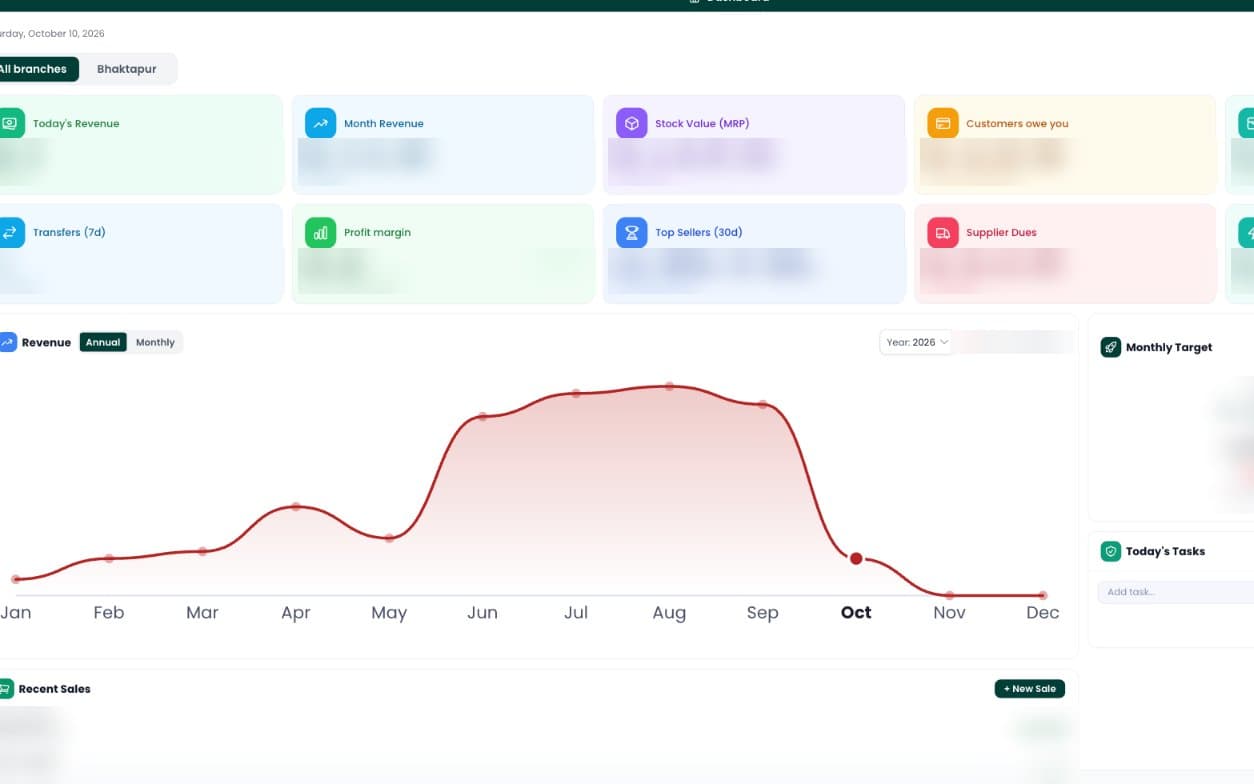
Task: Click the Dec axis label
Action: [1043, 613]
